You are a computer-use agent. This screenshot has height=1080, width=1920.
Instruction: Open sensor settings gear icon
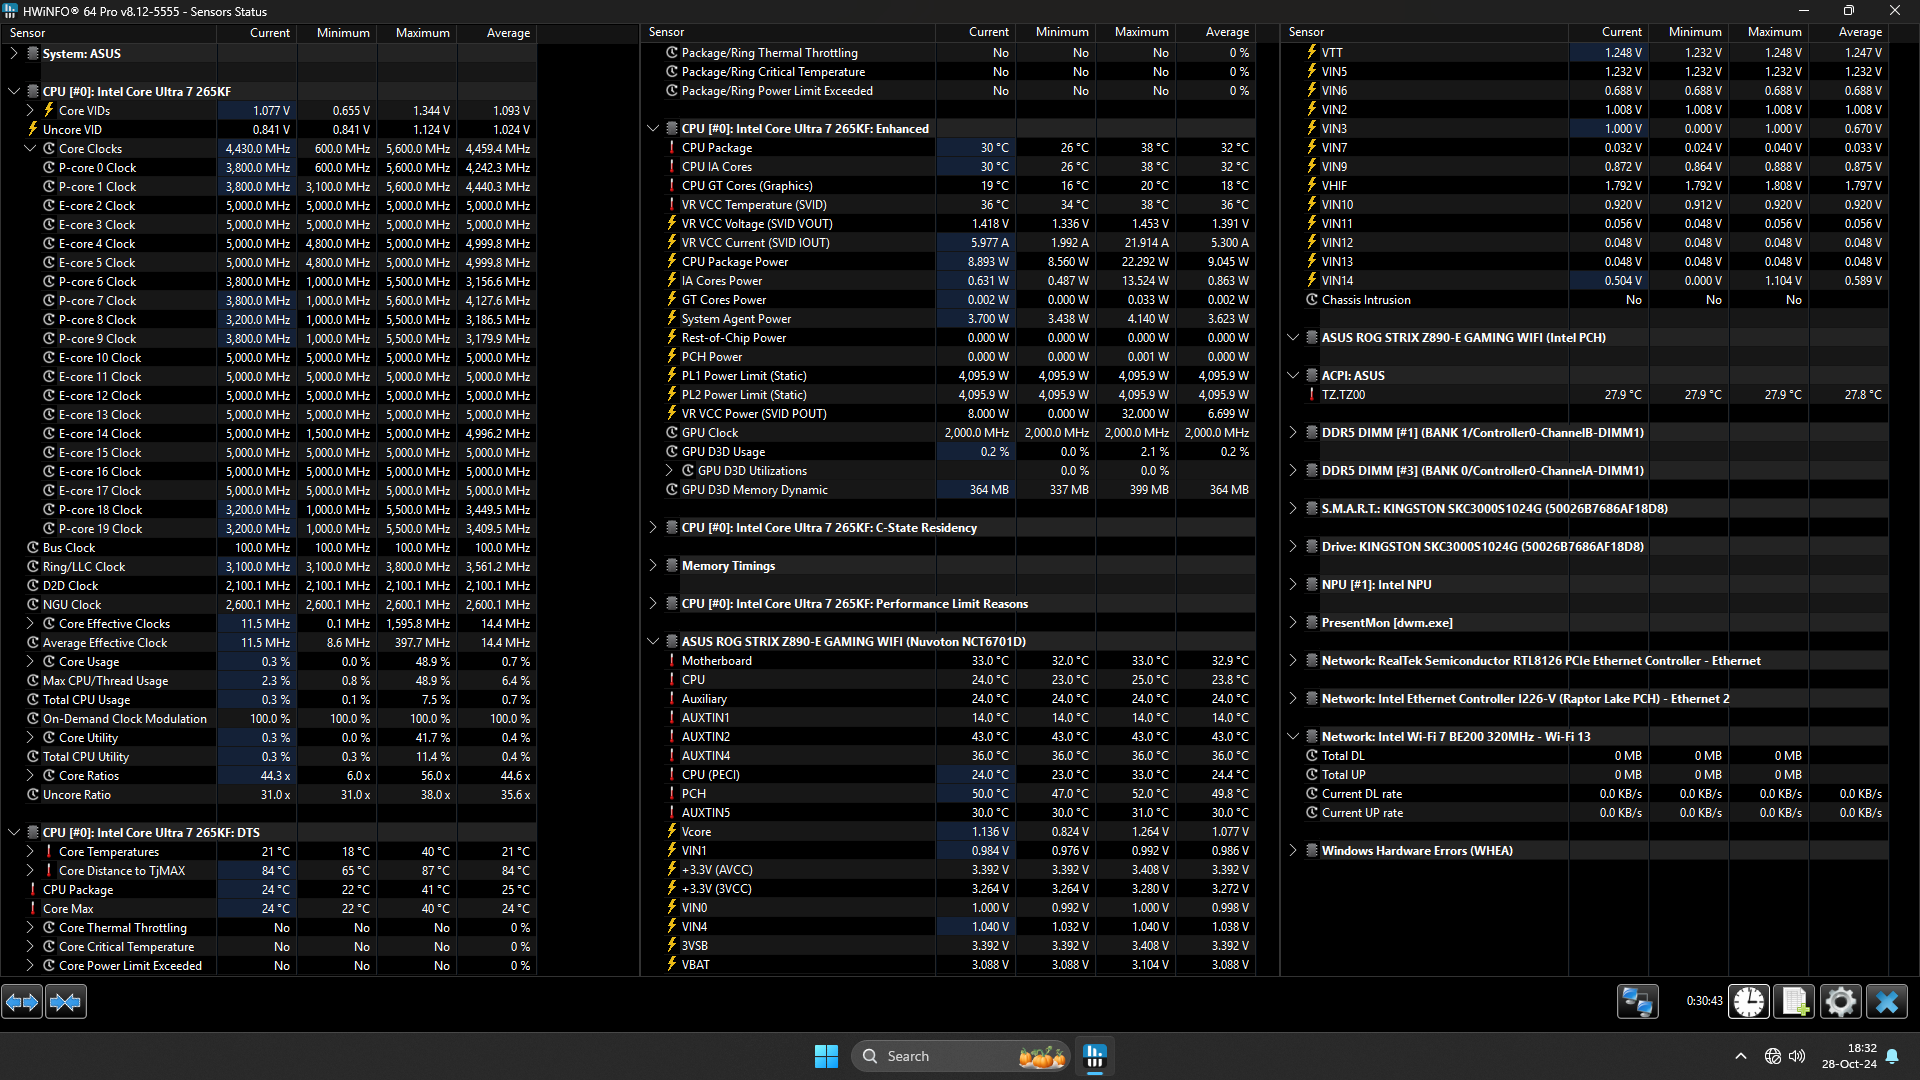(x=1840, y=1001)
